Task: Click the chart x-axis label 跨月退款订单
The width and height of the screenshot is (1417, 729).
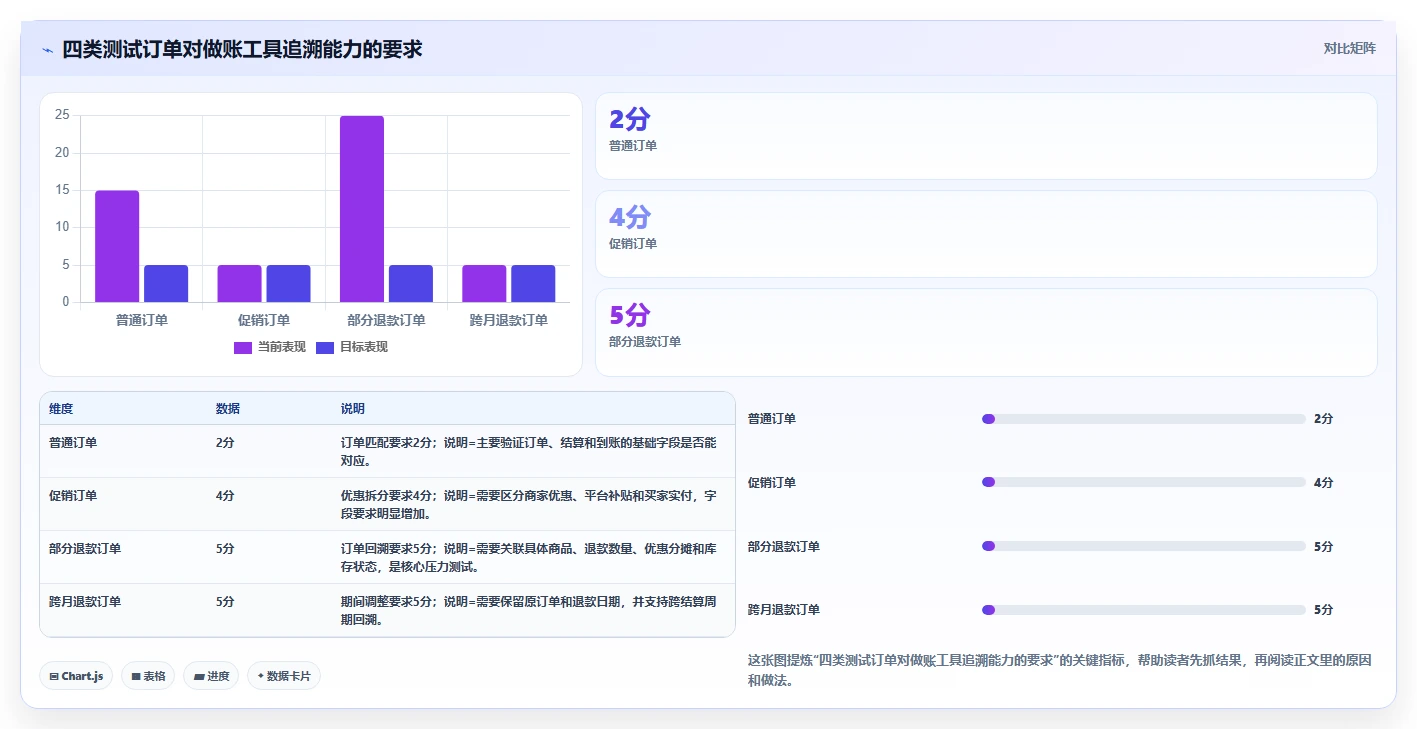Action: [x=509, y=320]
